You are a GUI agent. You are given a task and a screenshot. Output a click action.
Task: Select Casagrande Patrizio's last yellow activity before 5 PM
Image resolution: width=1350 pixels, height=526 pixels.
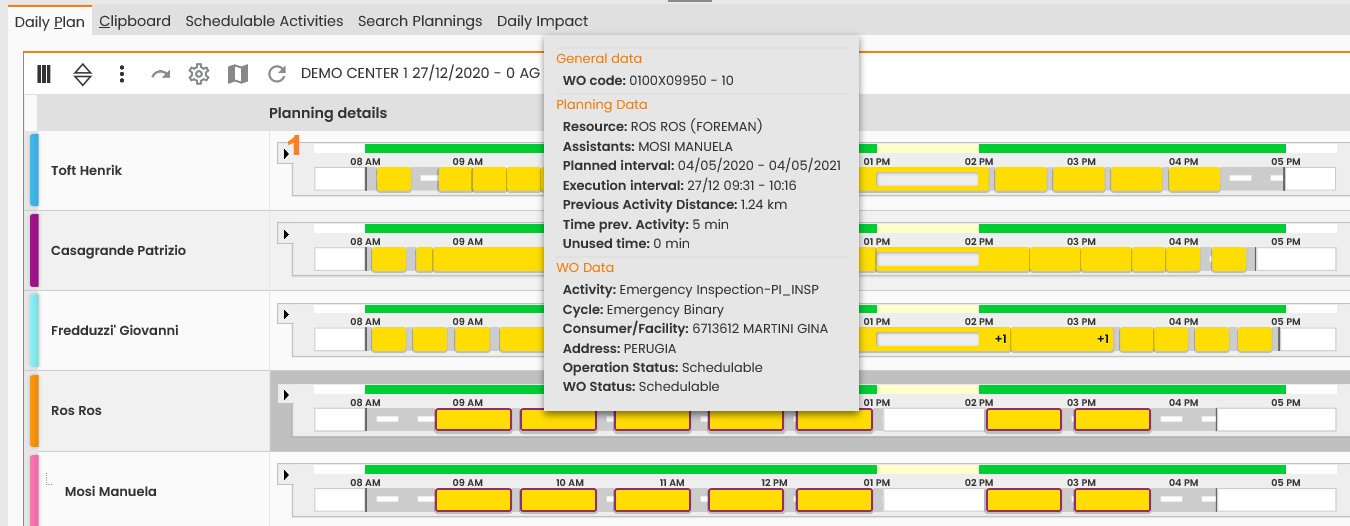1229,259
